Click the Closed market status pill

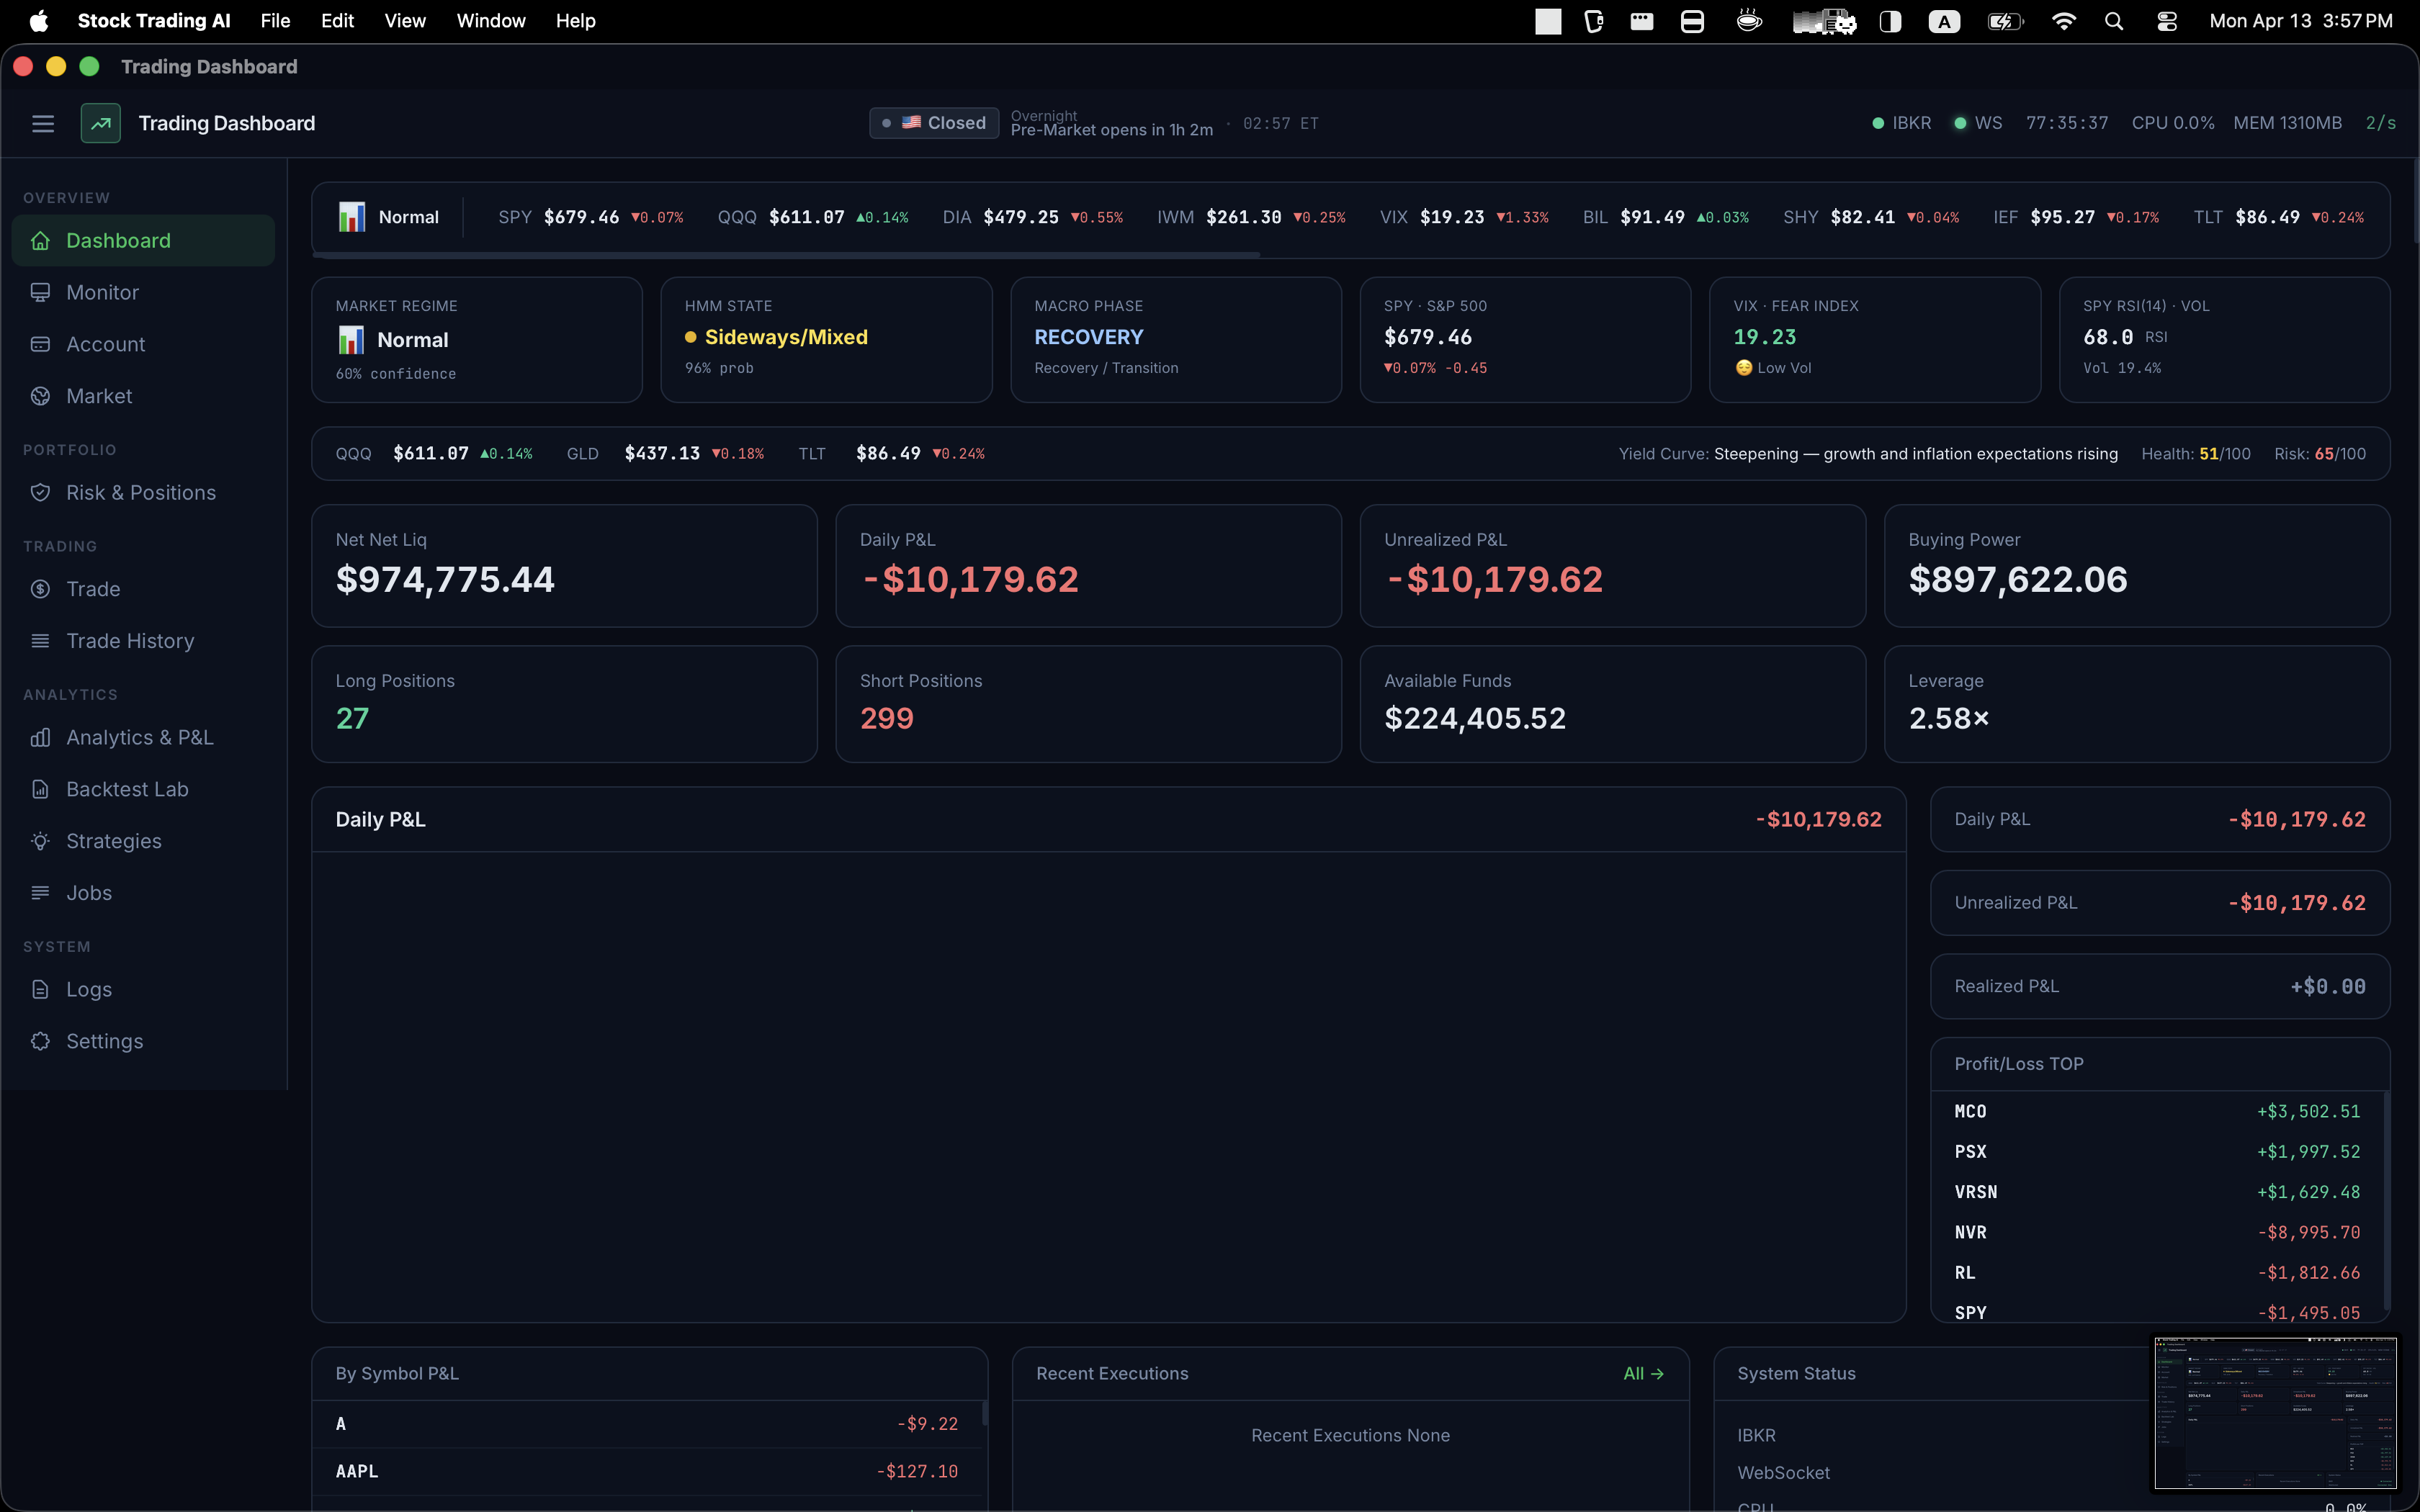point(933,122)
